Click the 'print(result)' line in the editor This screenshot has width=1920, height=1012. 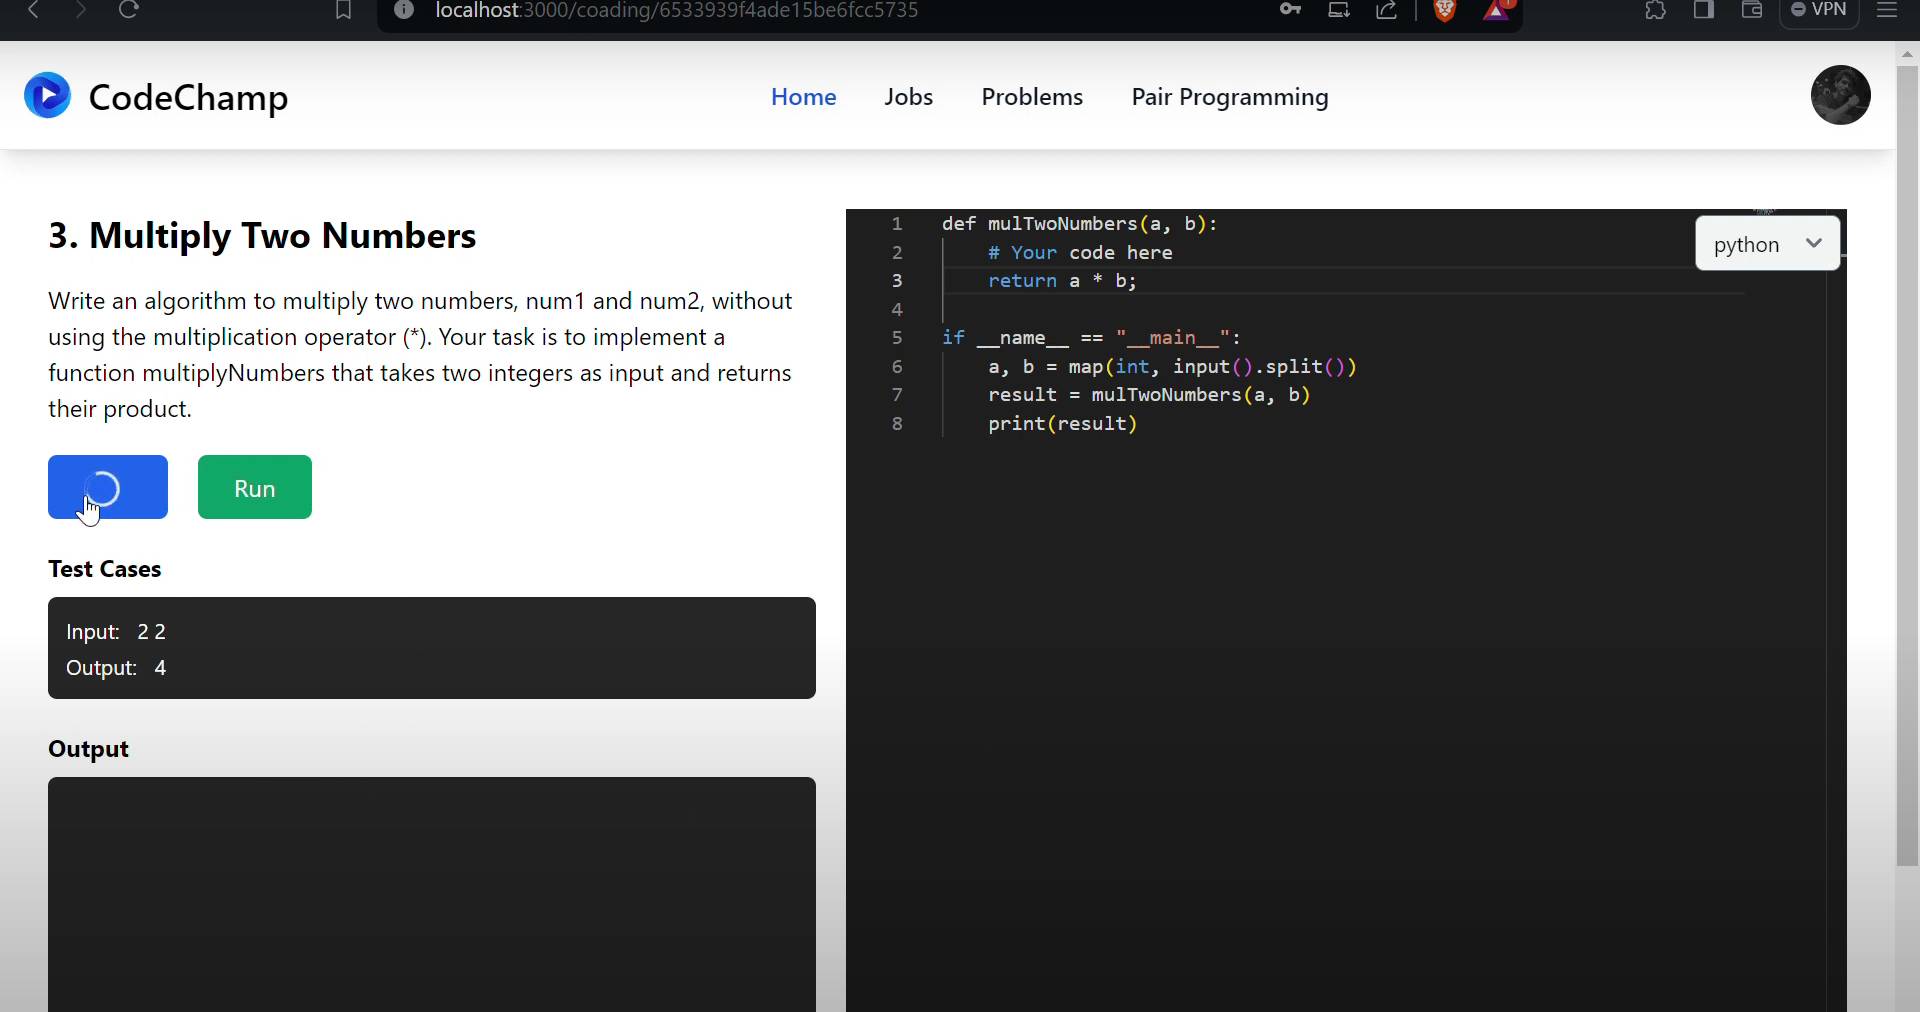1062,424
